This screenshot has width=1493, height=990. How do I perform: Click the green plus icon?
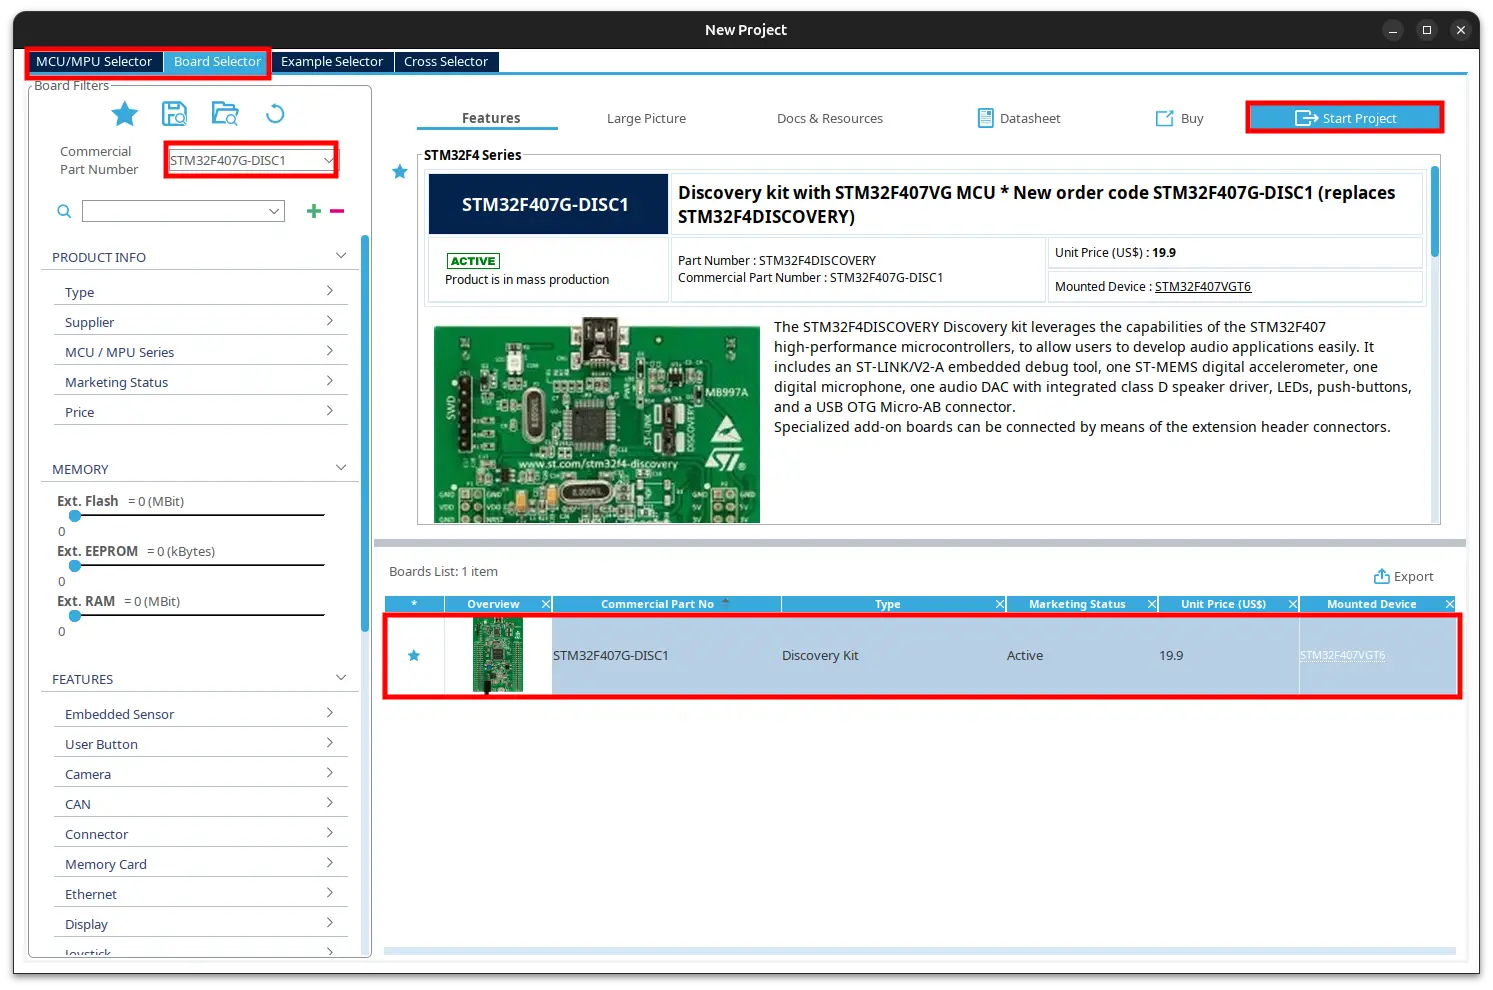tap(314, 211)
